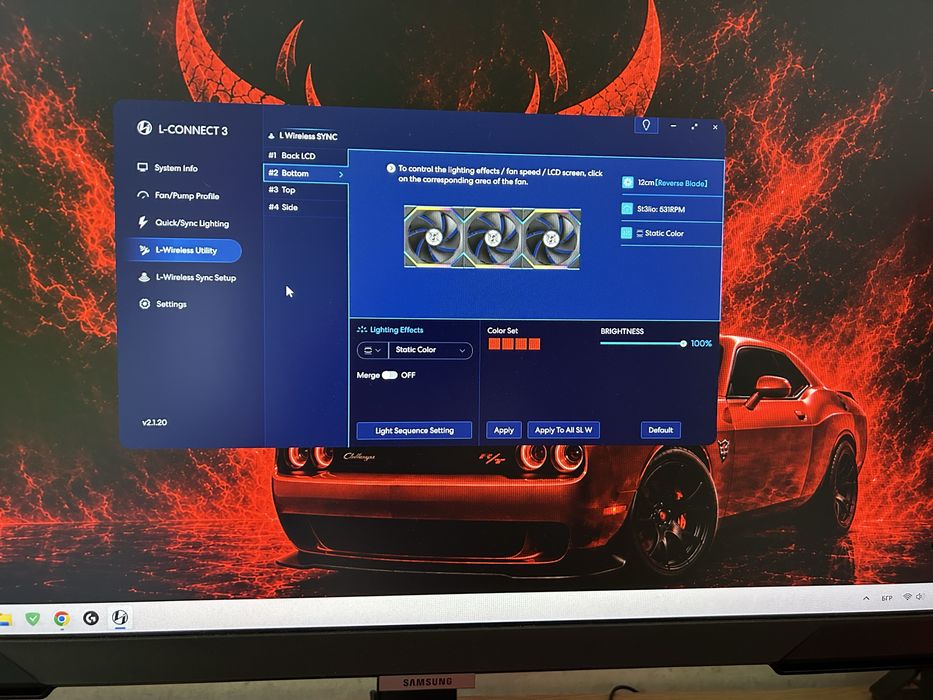Expand the #2 Bottom group chevron
The height and width of the screenshot is (700, 933).
click(341, 174)
